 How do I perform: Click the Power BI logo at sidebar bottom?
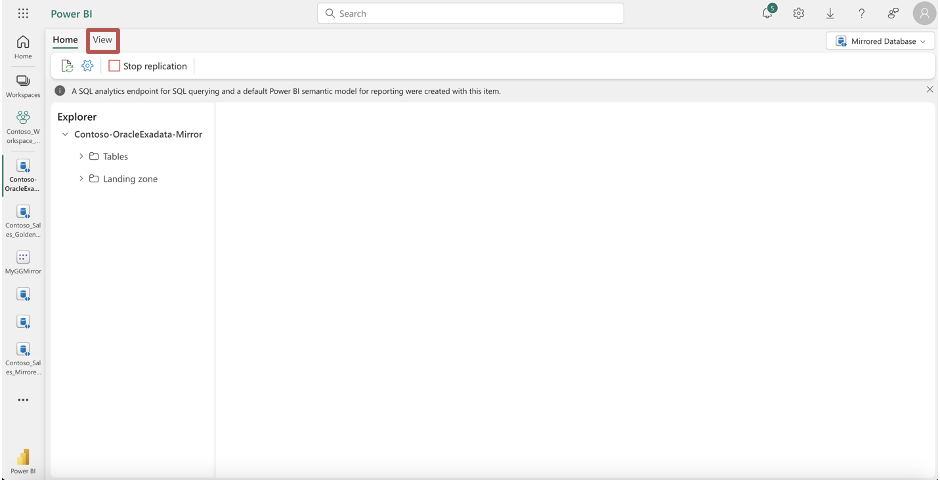[23, 462]
